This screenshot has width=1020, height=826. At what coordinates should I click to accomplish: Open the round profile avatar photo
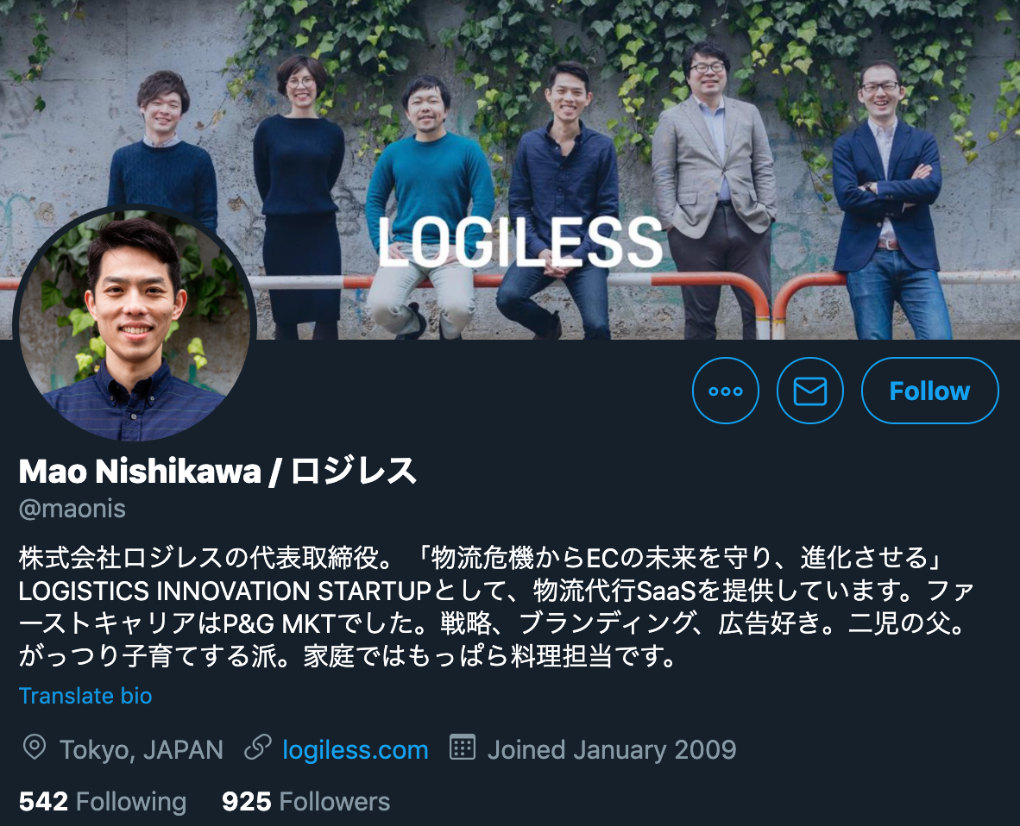[135, 325]
